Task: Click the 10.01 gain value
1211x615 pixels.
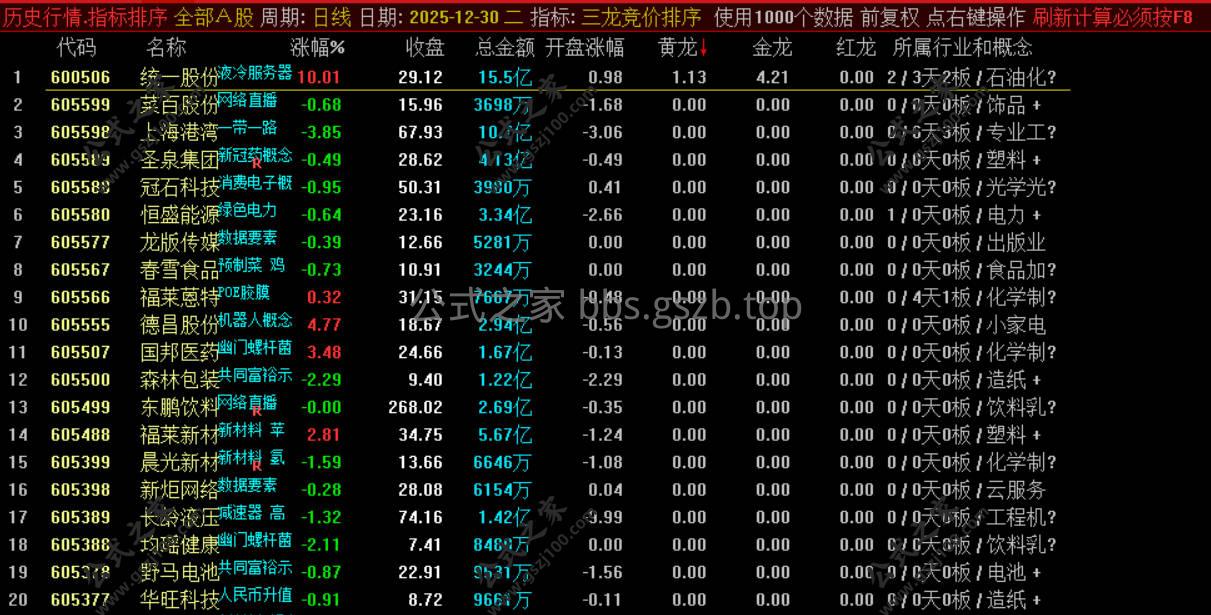Action: click(319, 77)
